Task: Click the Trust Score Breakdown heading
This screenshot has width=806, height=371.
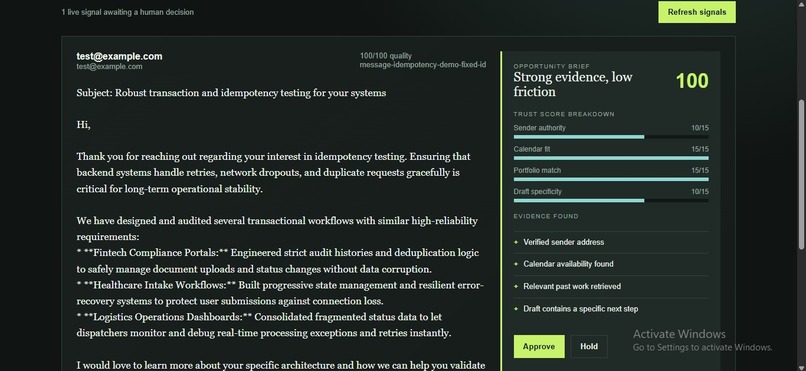Action: 564,114
